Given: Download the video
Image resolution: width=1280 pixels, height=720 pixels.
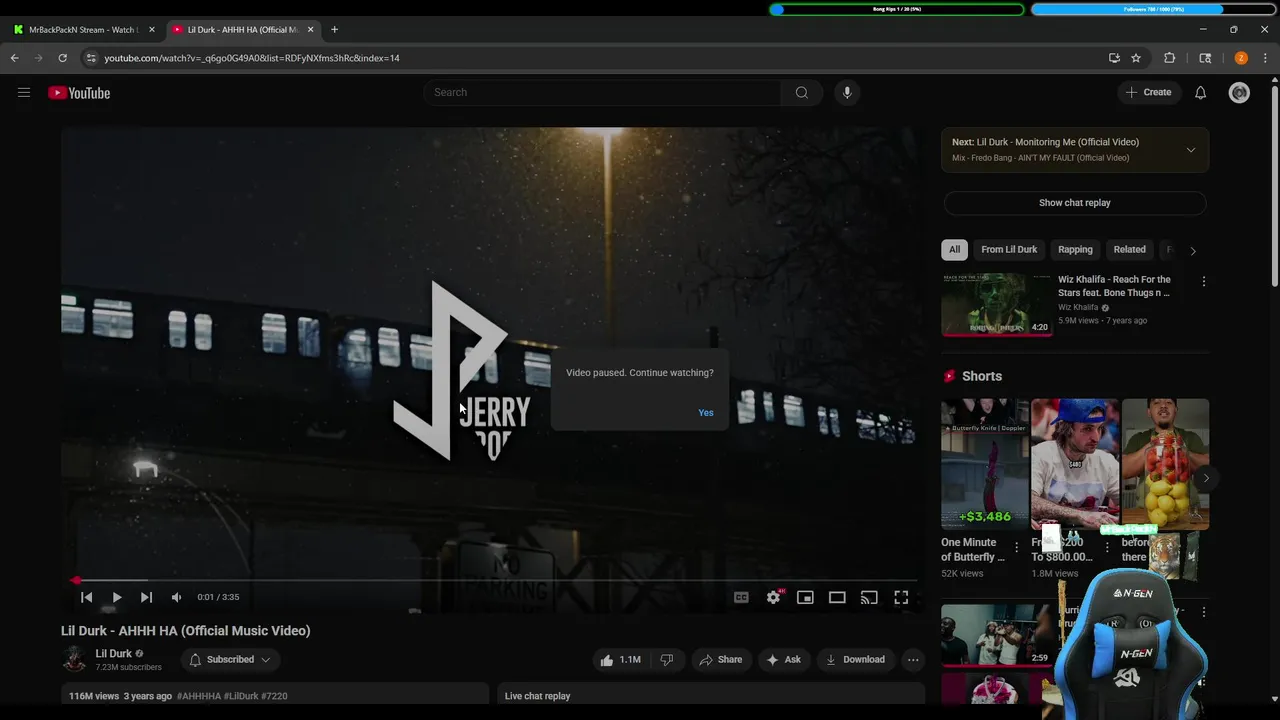Looking at the screenshot, I should 855,660.
